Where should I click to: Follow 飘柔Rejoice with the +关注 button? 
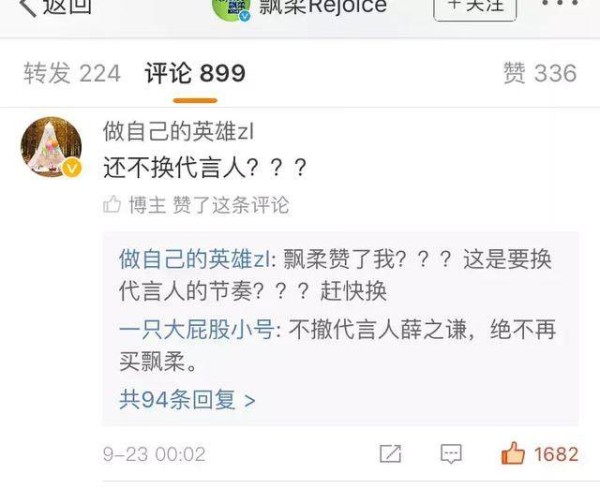pyautogui.click(x=475, y=8)
